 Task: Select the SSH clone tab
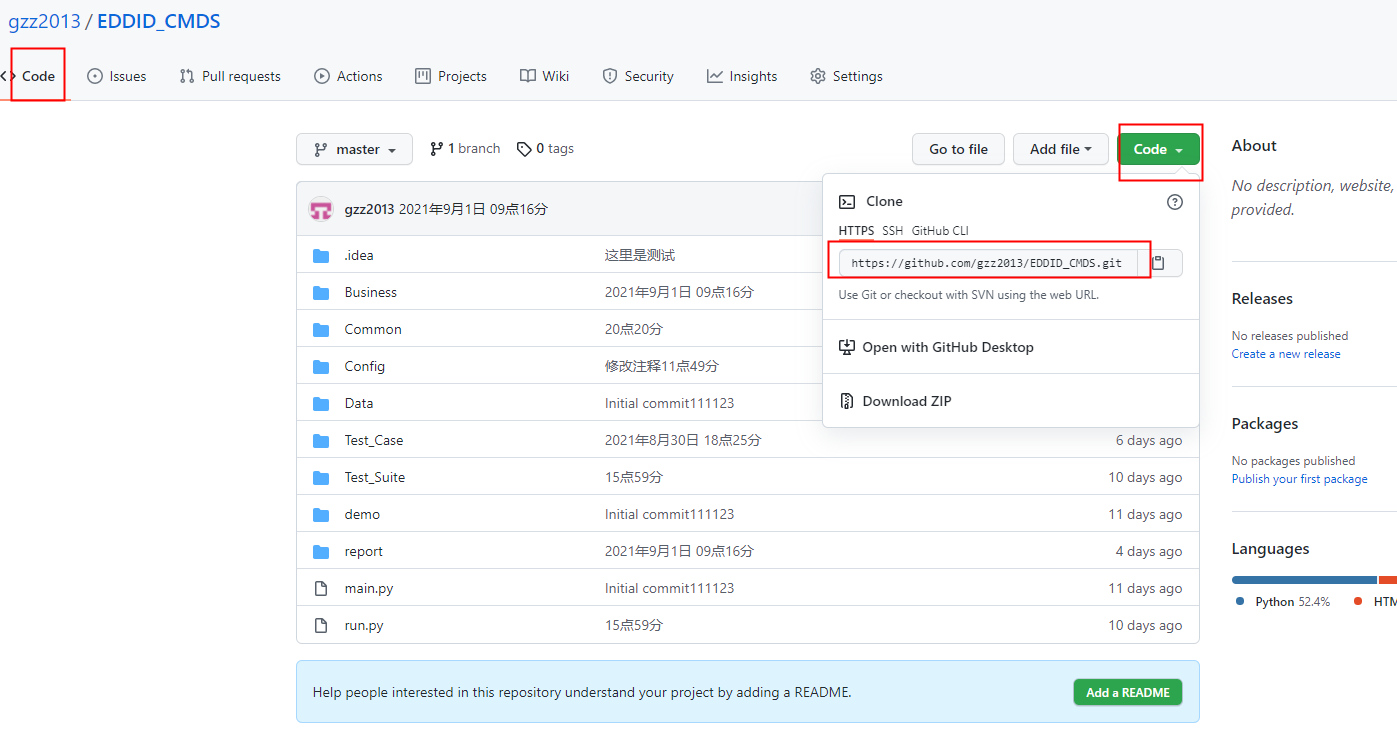pyautogui.click(x=892, y=230)
